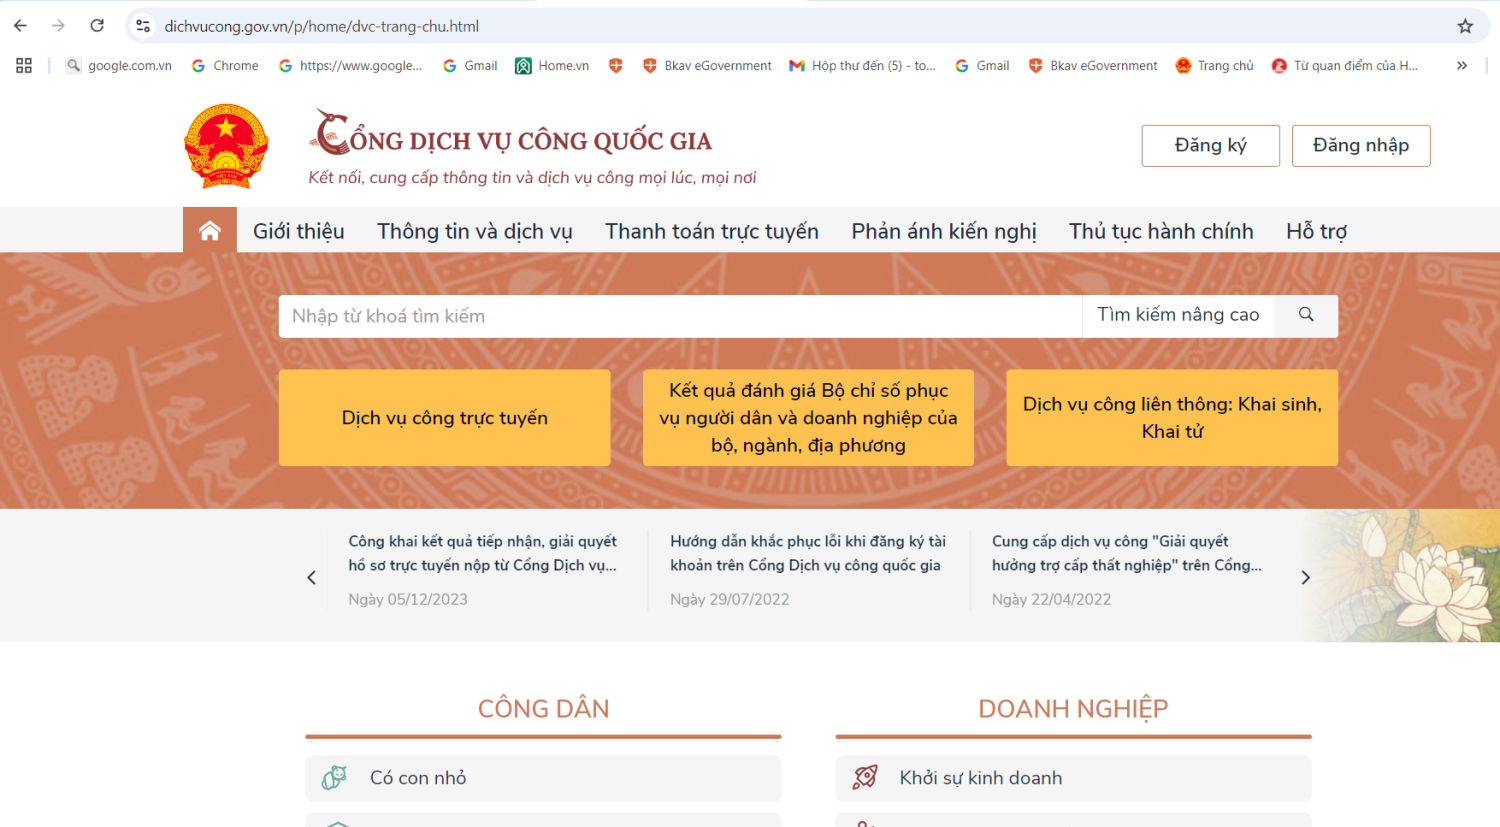Screen dimensions: 1500x827
Task: Click the slogan Kết nối, cung cấp thông tin
Action: (532, 178)
